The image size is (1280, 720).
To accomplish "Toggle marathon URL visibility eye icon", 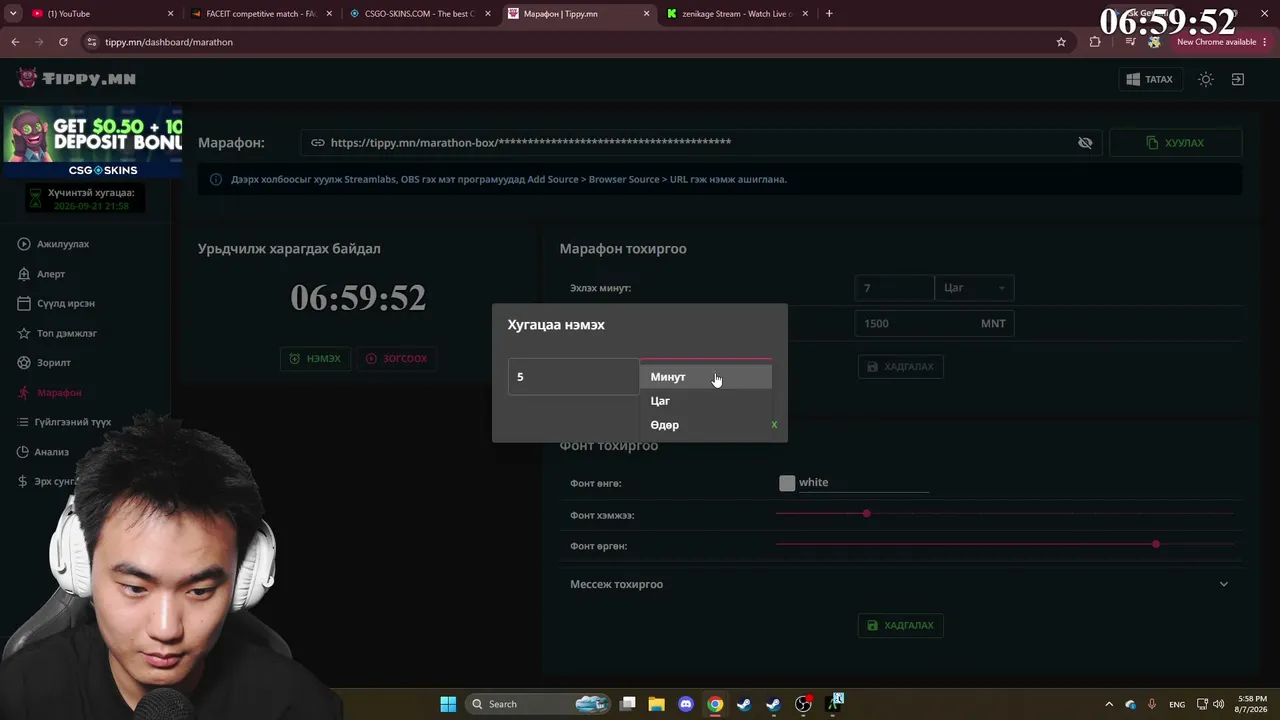I will pos(1085,143).
